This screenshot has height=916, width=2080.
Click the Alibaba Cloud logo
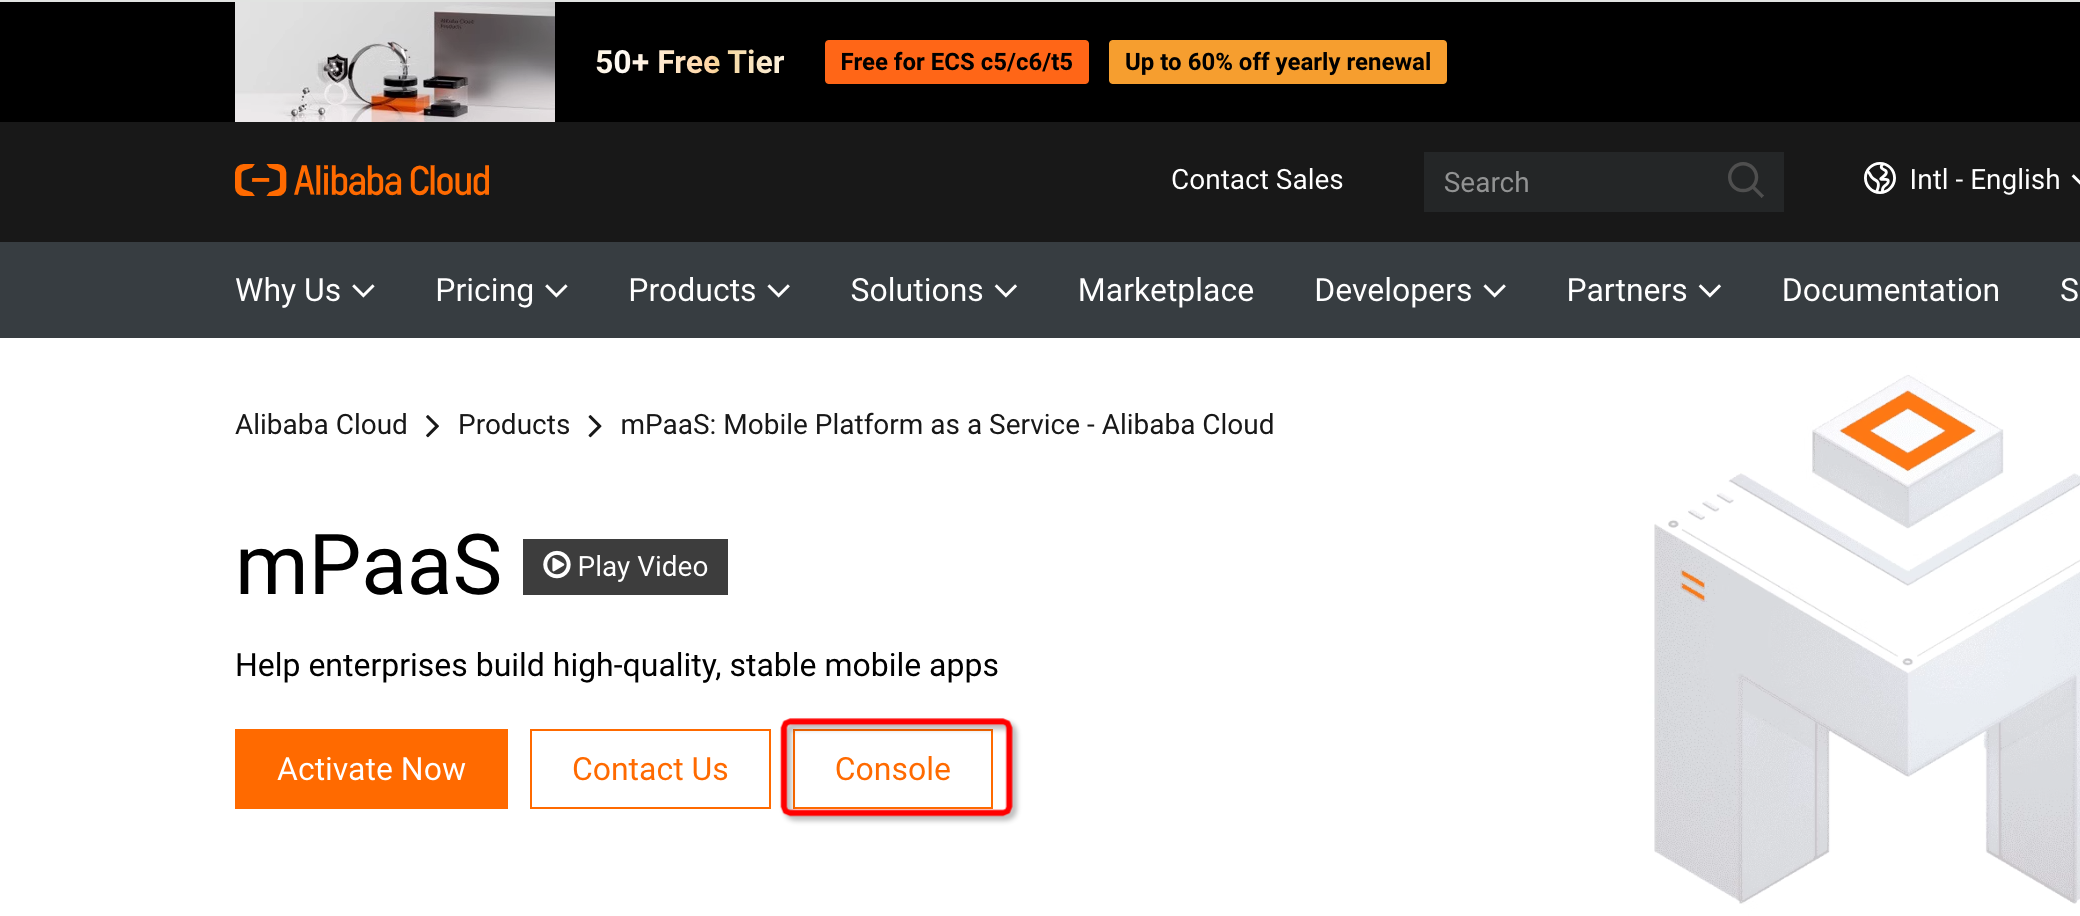[x=362, y=181]
